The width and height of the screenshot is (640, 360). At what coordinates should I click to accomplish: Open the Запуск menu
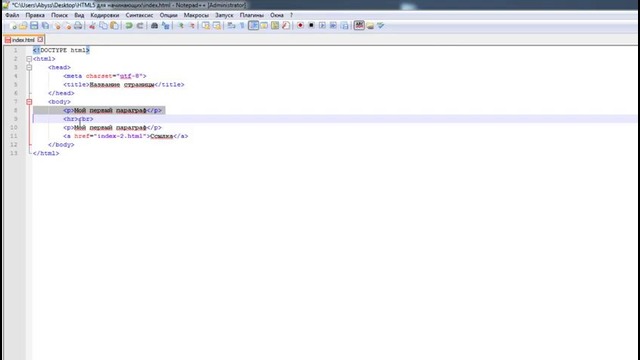click(224, 15)
